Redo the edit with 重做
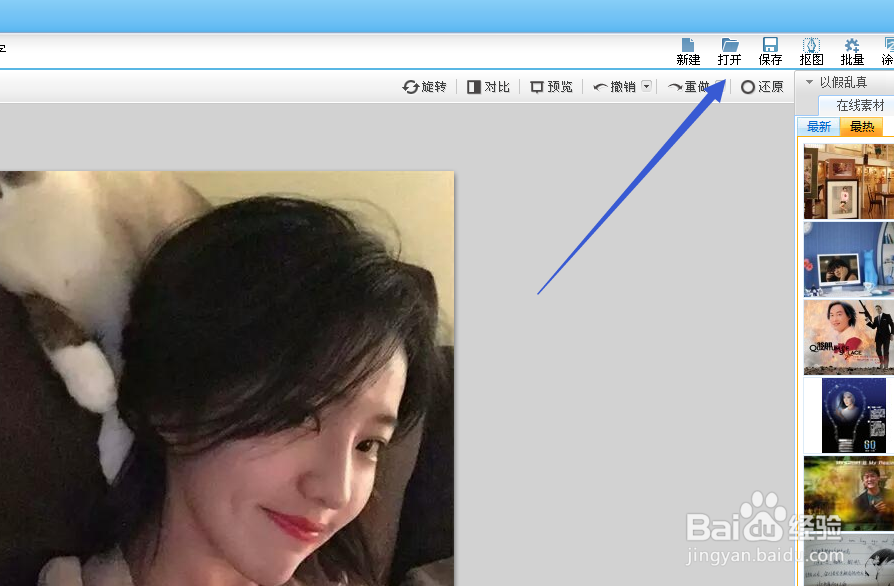The height and width of the screenshot is (586, 894). 690,86
